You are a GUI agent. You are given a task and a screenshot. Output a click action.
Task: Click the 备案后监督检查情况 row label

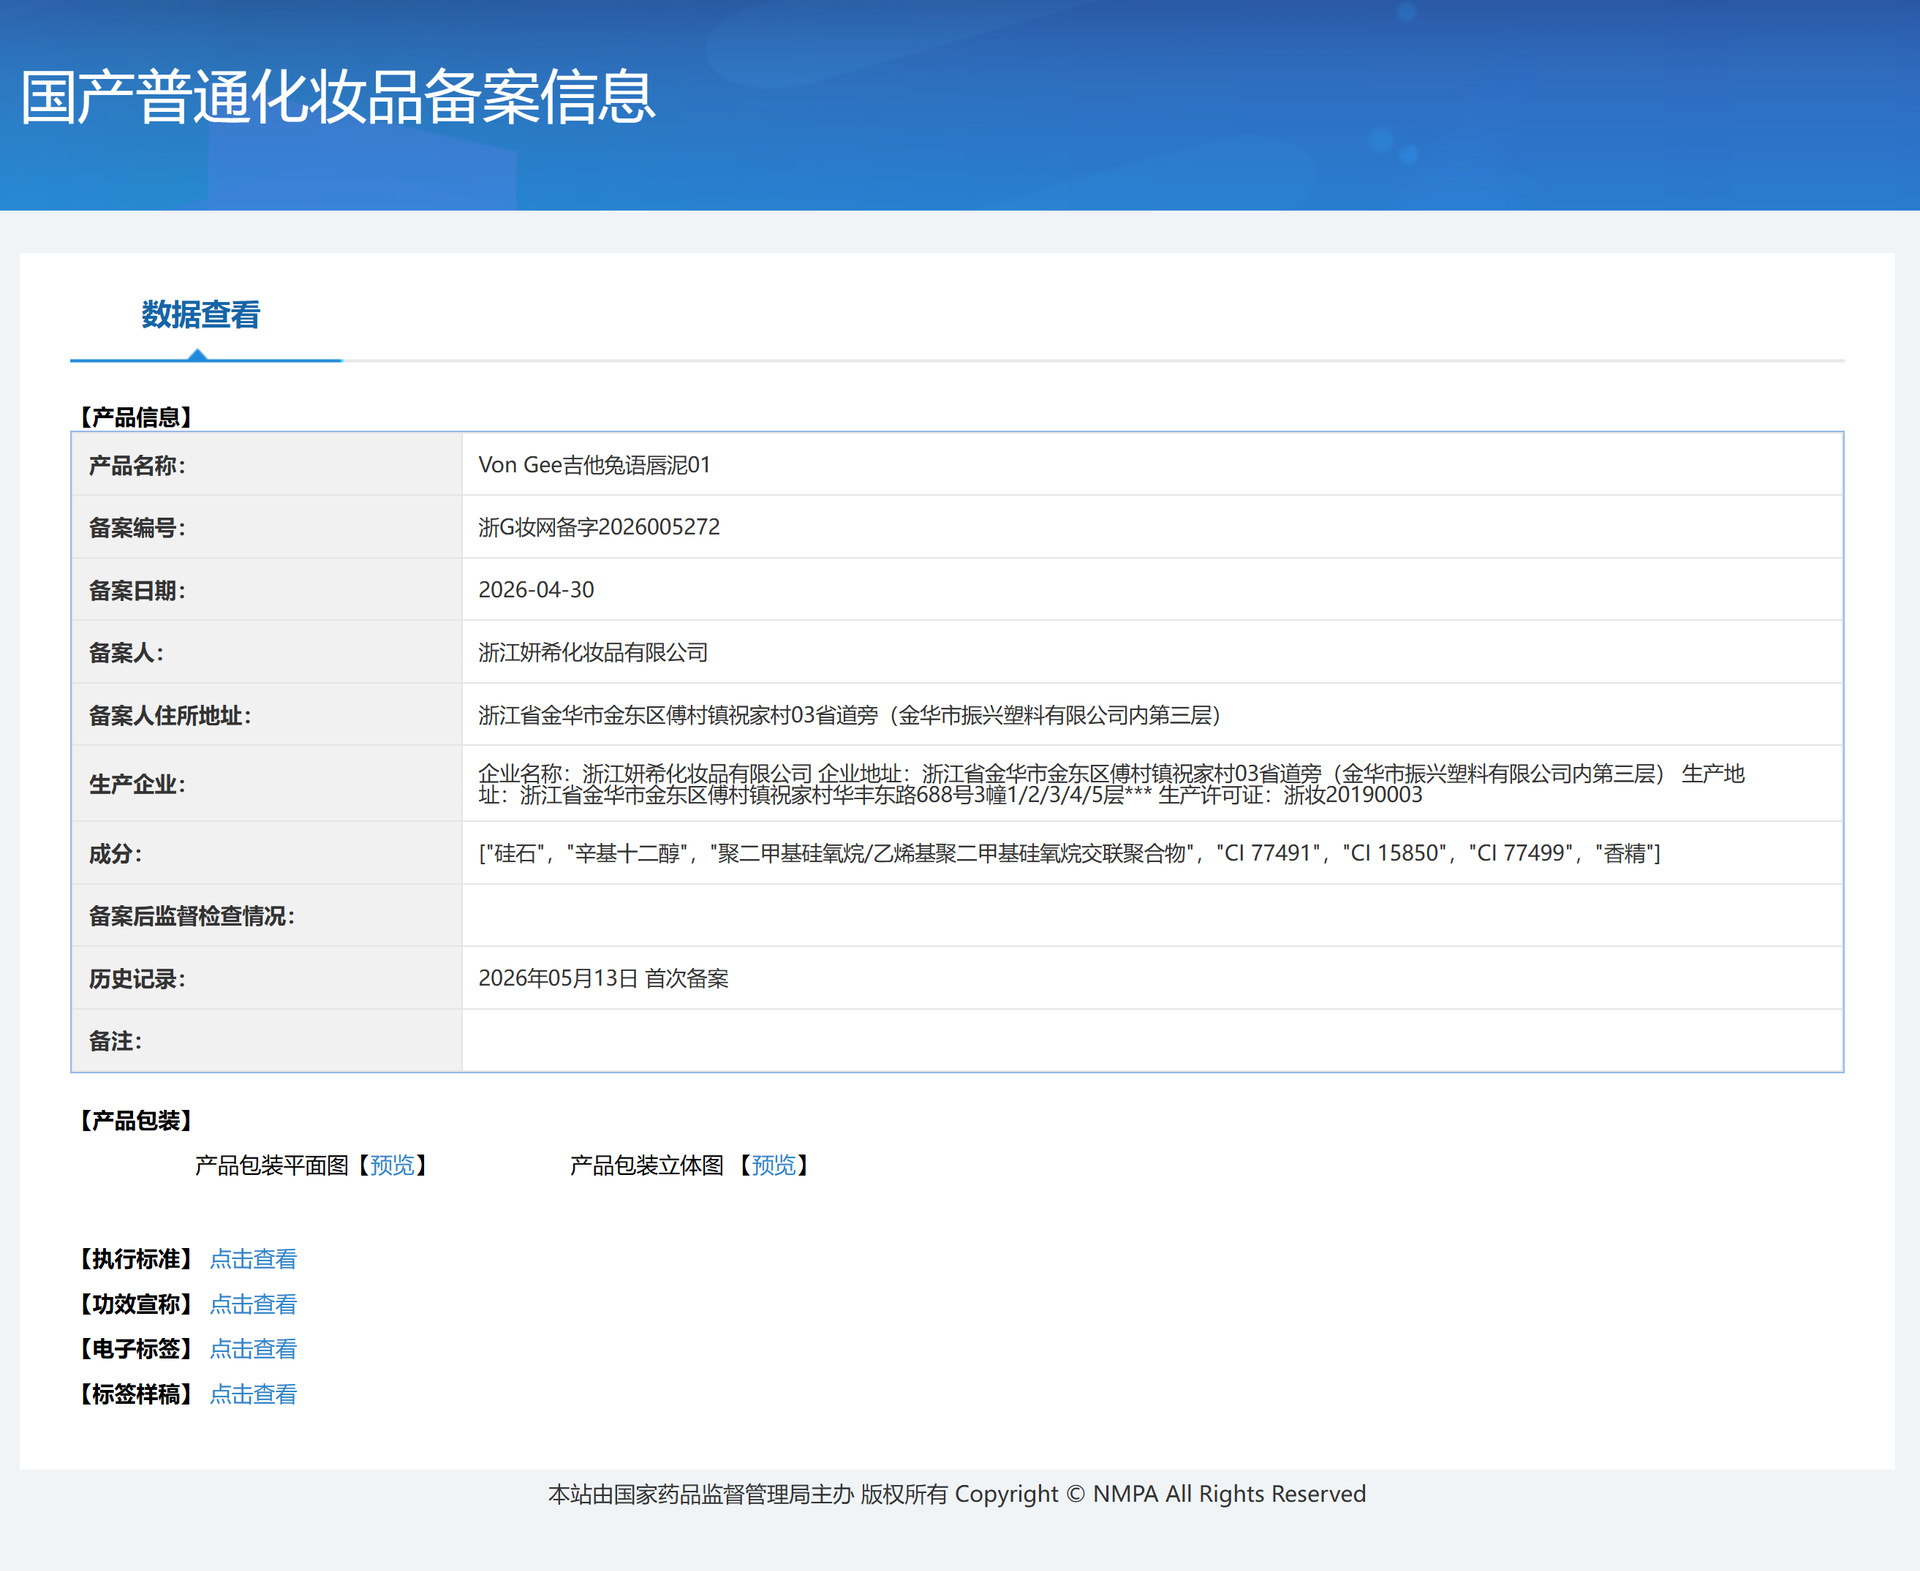(x=192, y=916)
